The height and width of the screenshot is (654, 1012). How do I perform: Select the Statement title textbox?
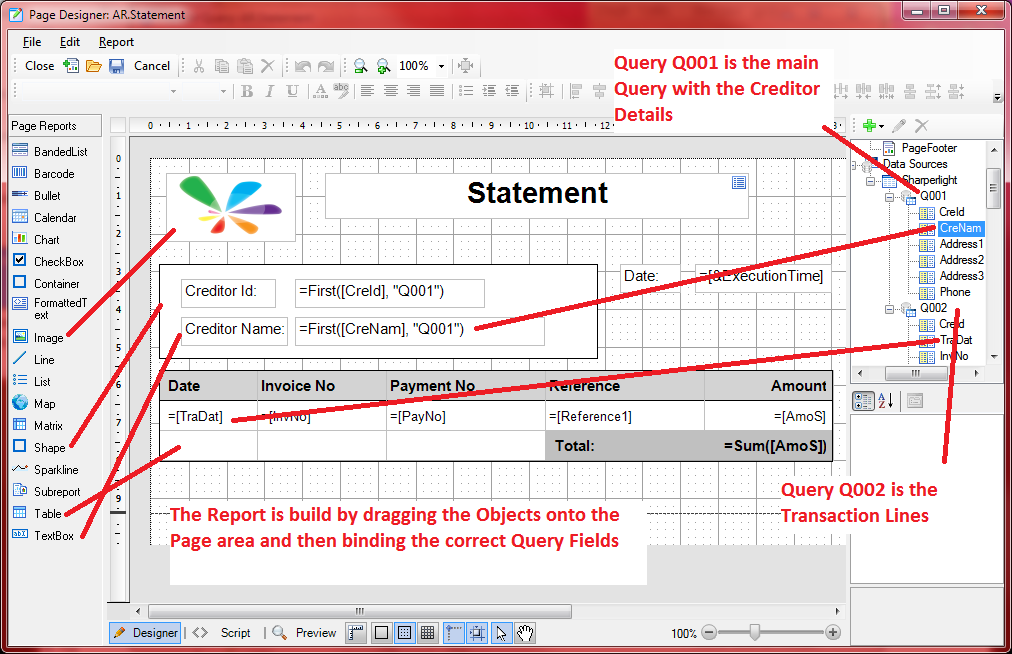tap(537, 196)
